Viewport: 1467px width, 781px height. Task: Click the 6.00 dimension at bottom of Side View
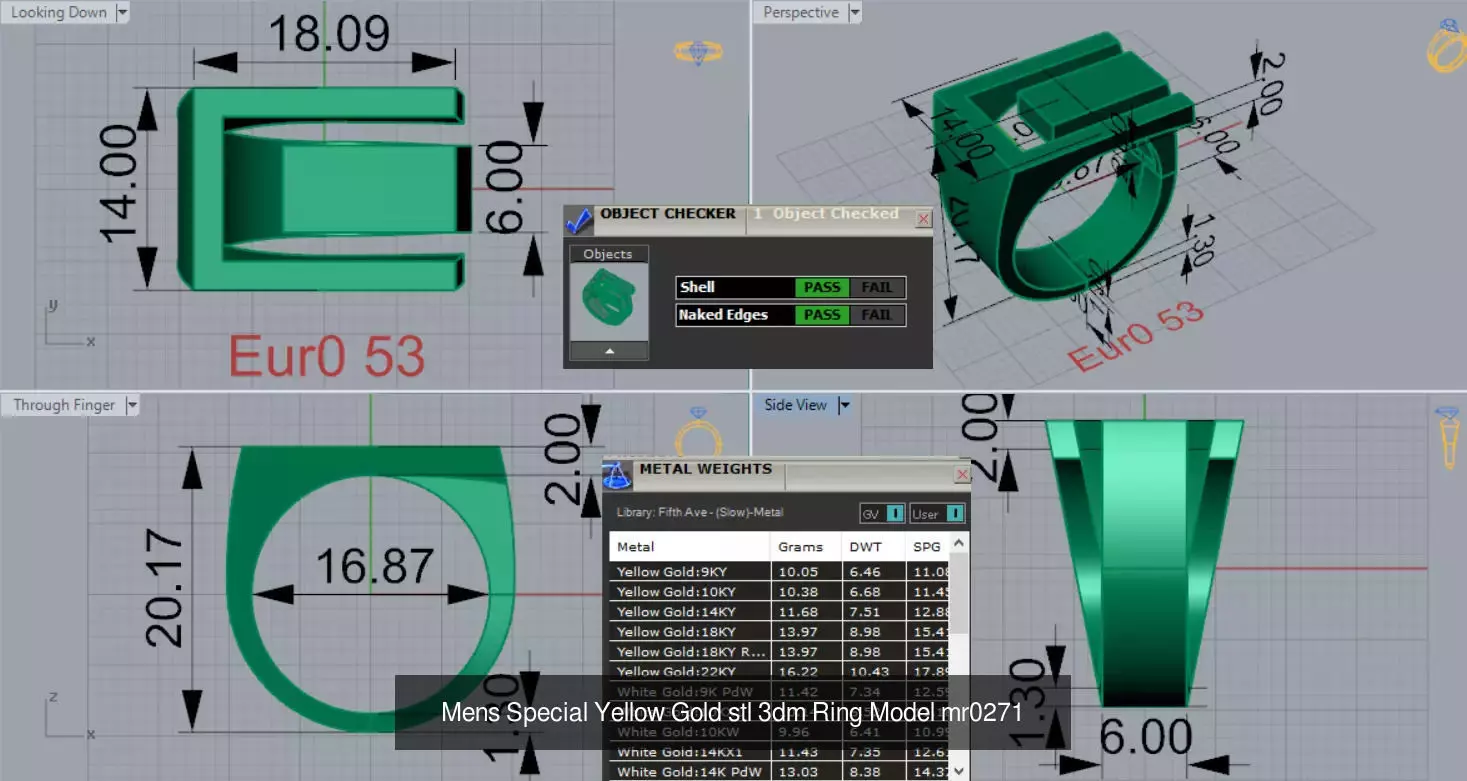click(1145, 738)
